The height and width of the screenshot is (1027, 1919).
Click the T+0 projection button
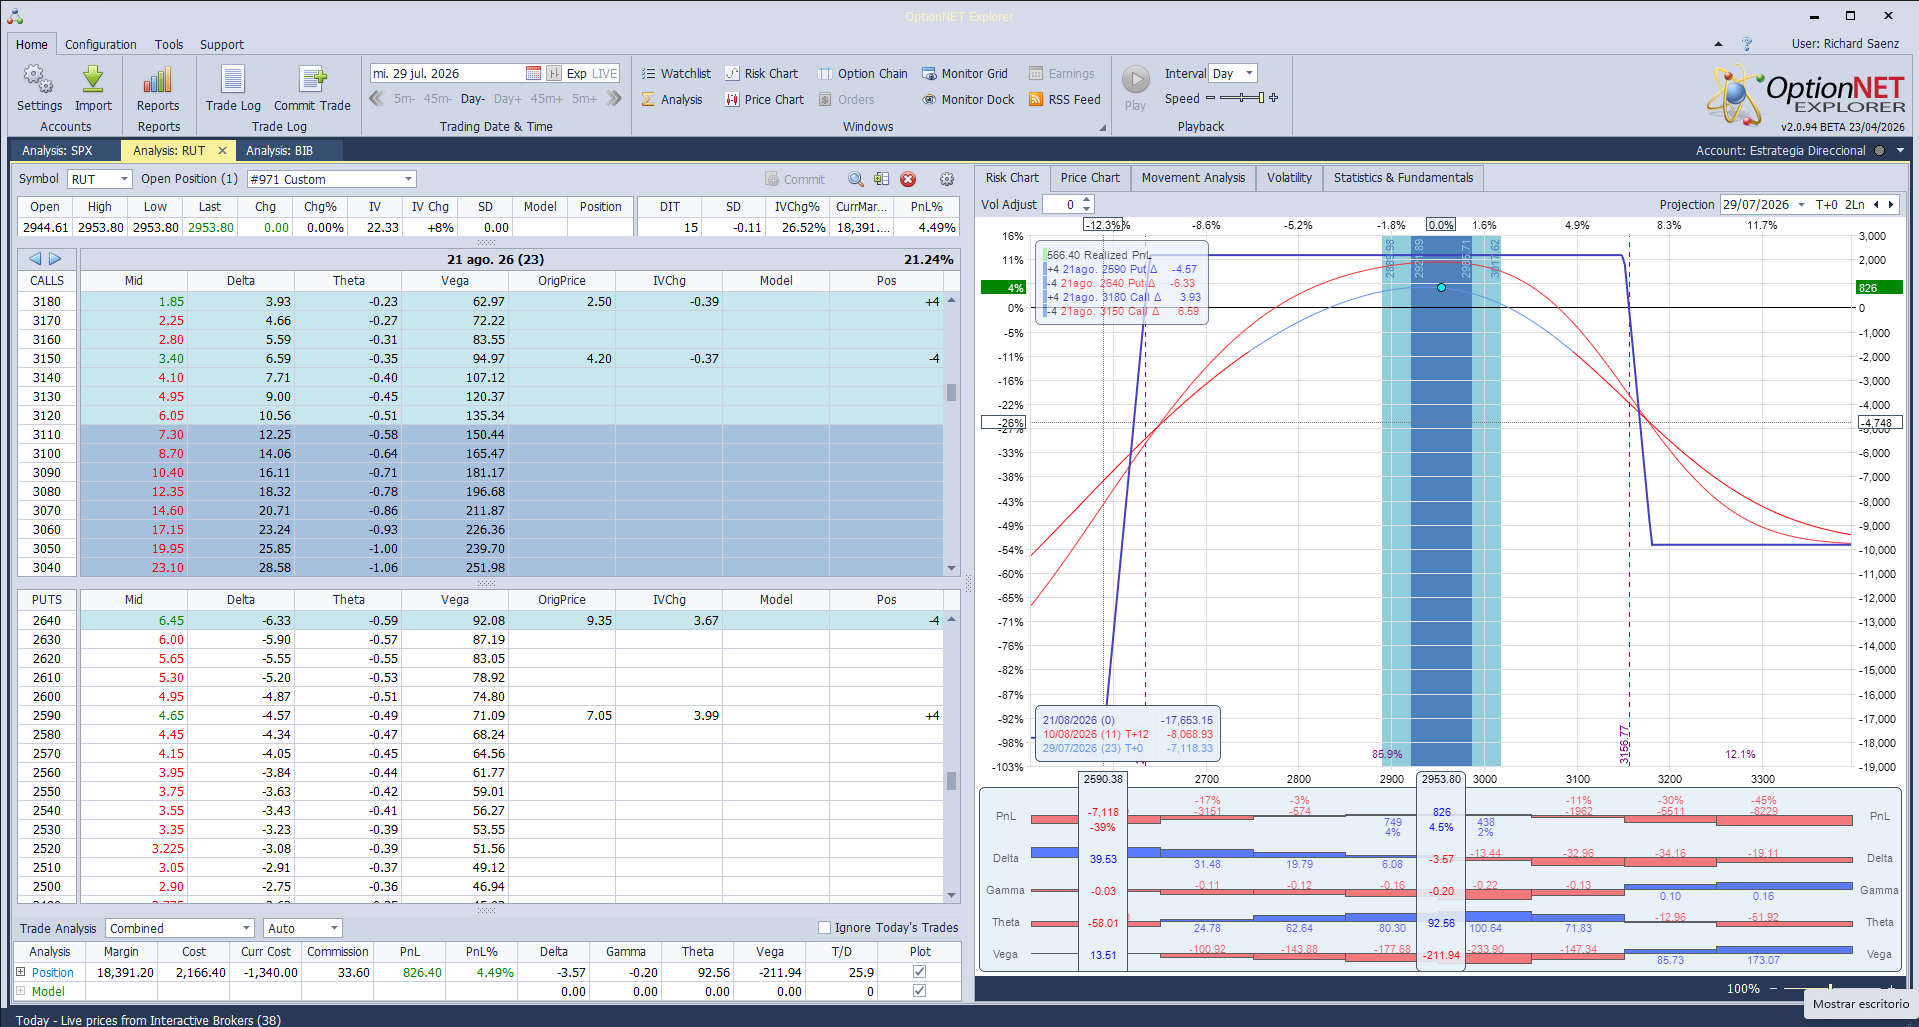(x=1826, y=204)
